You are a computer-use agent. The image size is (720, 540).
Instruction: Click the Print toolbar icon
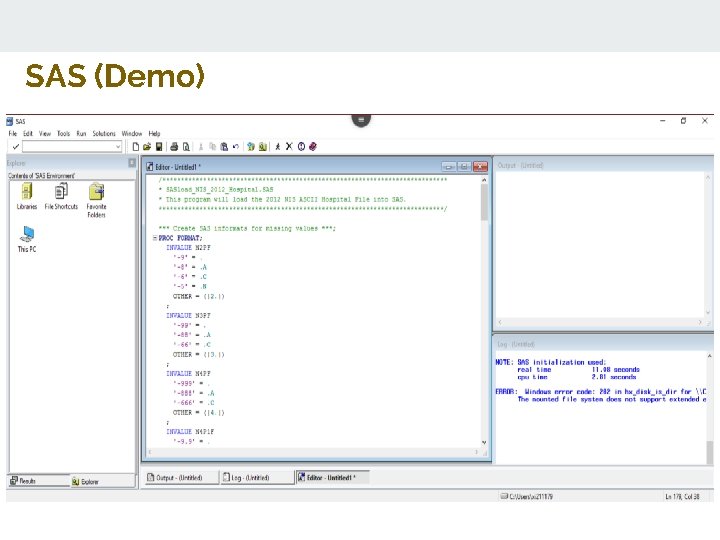coord(174,147)
